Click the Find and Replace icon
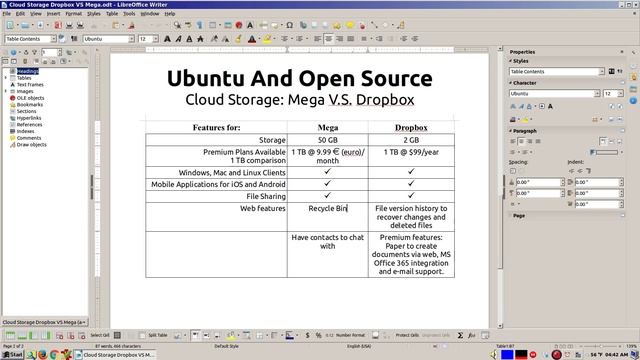 pyautogui.click(x=177, y=25)
